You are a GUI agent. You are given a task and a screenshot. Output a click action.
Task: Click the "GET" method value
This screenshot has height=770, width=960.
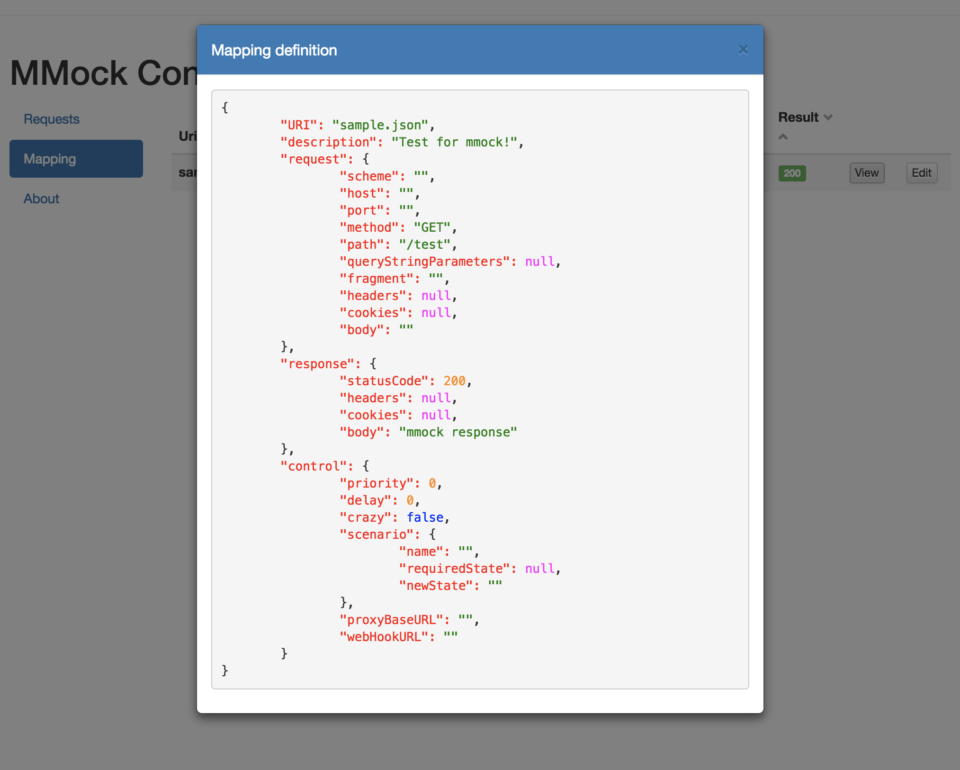tap(432, 228)
